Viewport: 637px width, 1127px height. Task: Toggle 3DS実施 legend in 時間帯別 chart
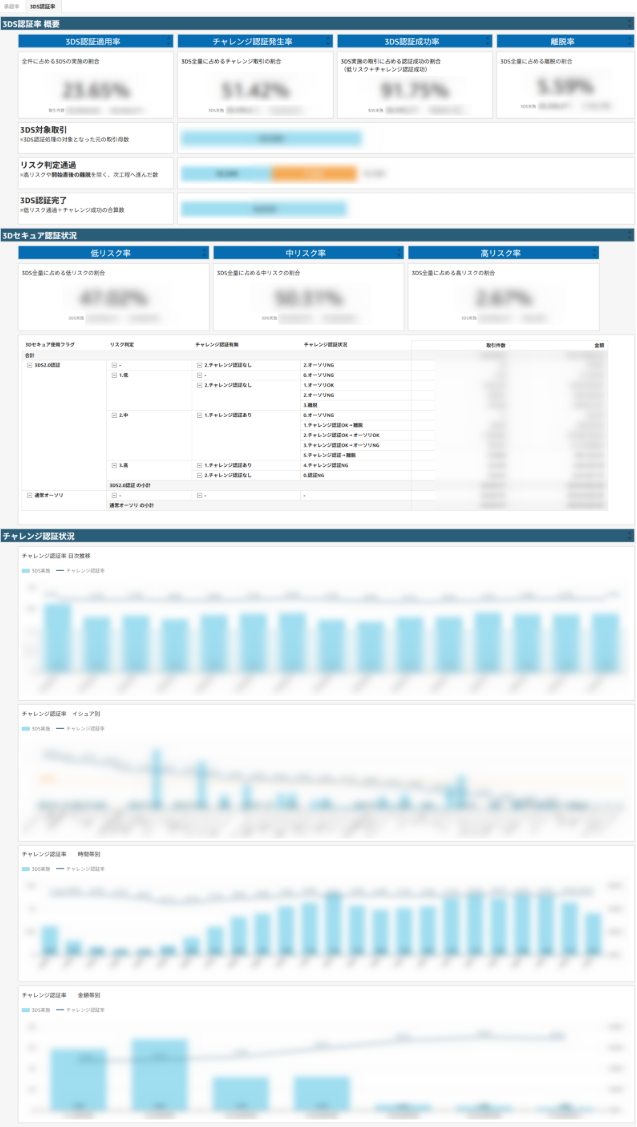(36, 869)
